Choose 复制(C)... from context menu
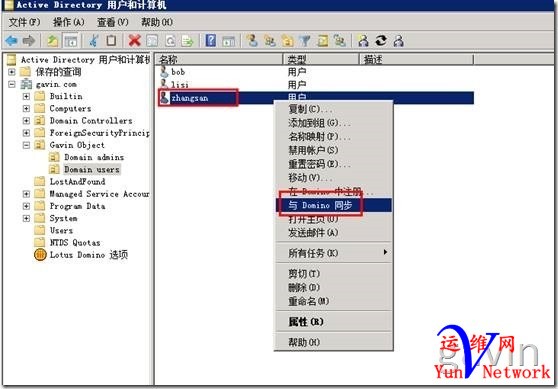The width and height of the screenshot is (558, 389). (x=334, y=109)
